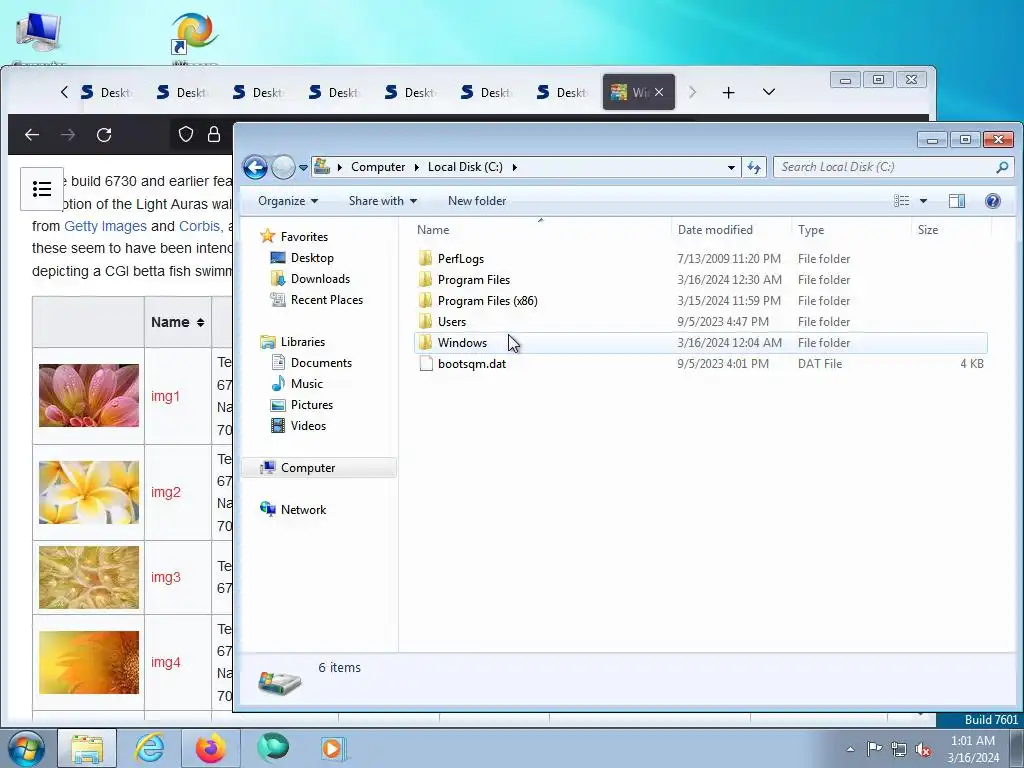Open Firefox from the taskbar

[x=210, y=748]
